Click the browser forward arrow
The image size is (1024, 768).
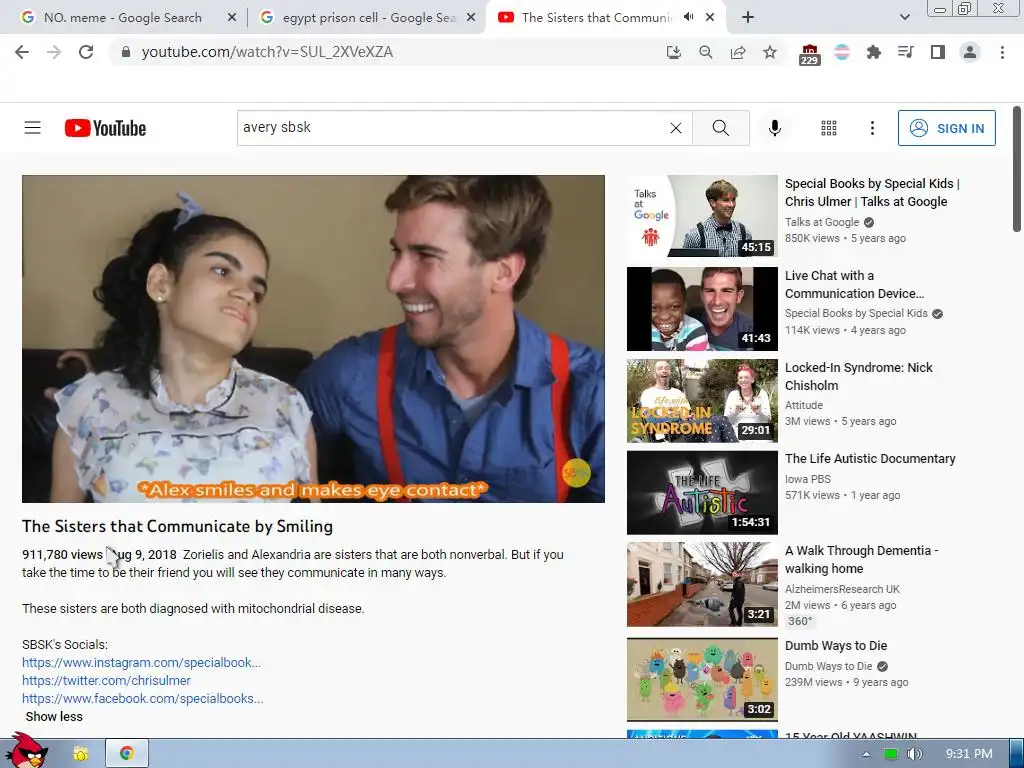pos(54,52)
